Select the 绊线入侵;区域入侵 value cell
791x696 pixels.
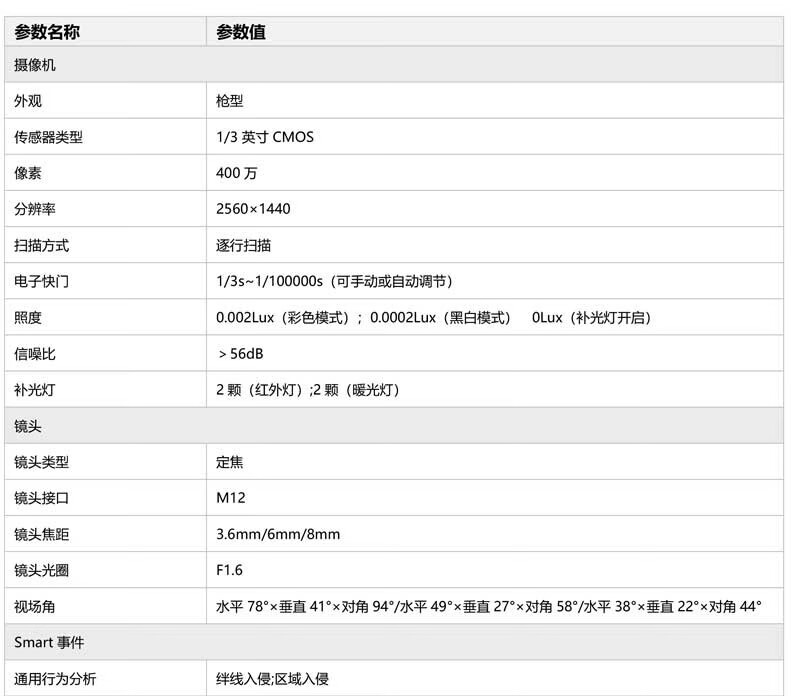[x=272, y=679]
